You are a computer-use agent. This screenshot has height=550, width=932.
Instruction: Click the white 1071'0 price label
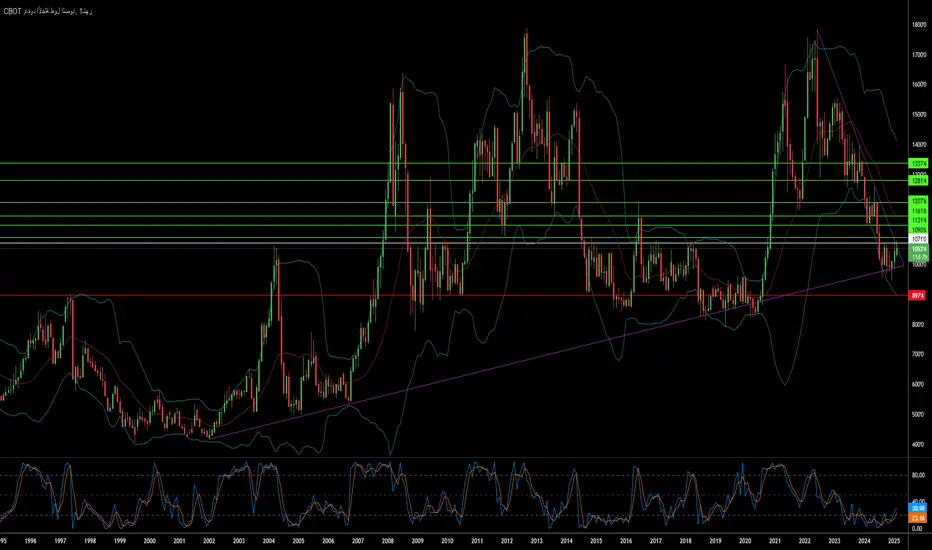pyautogui.click(x=918, y=239)
